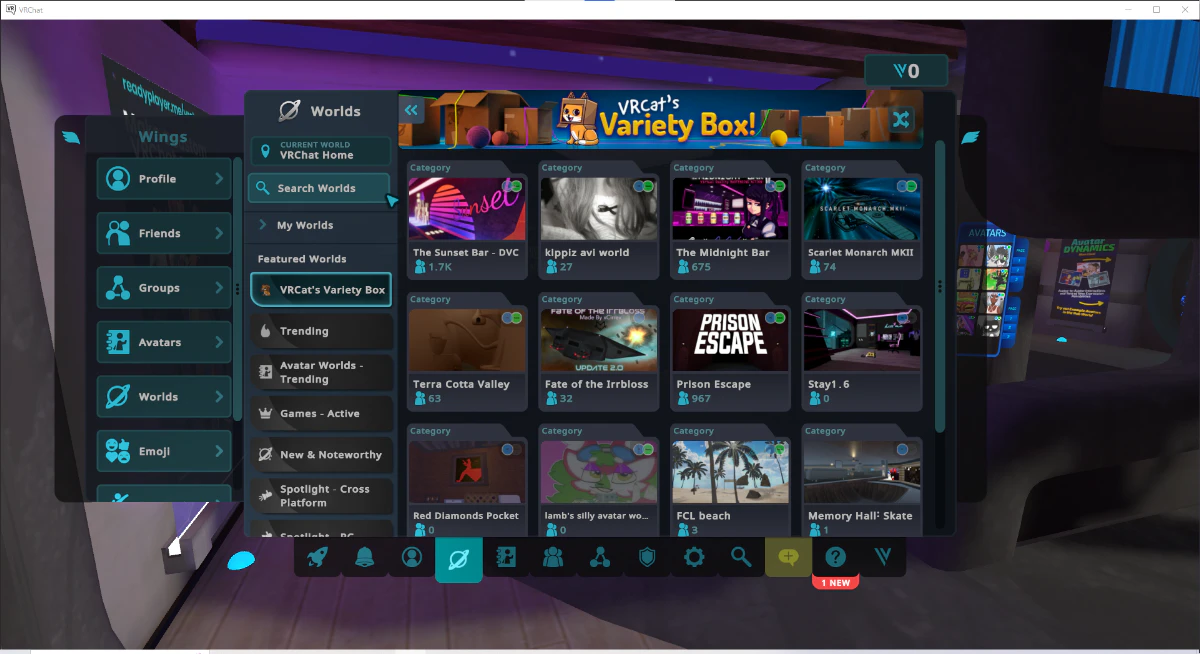
Task: Toggle the left wing icon
Action: click(70, 137)
